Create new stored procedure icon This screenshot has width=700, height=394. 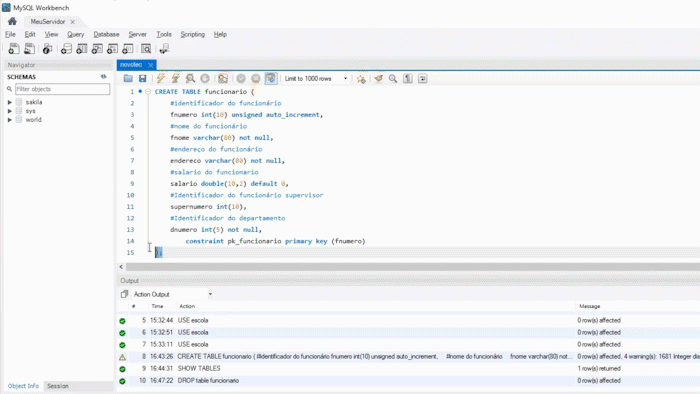[x=112, y=49]
